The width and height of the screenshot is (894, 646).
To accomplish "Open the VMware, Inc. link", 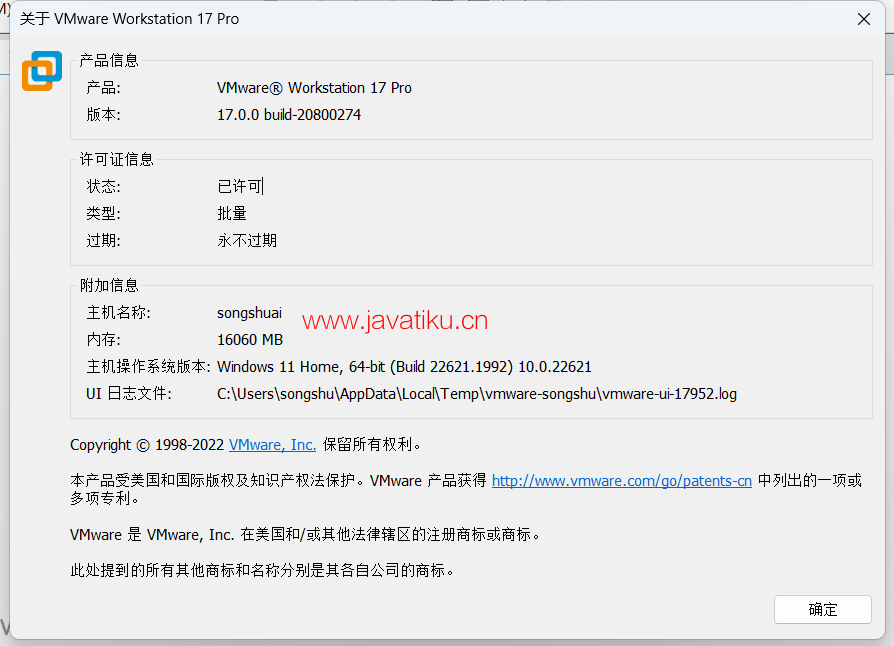I will 272,445.
